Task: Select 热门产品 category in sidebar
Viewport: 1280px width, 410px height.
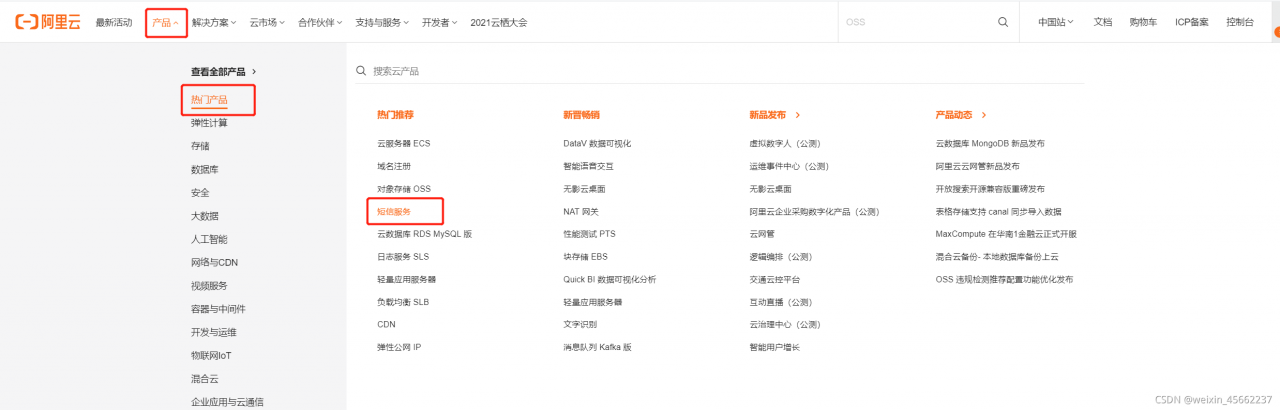Action: [209, 100]
